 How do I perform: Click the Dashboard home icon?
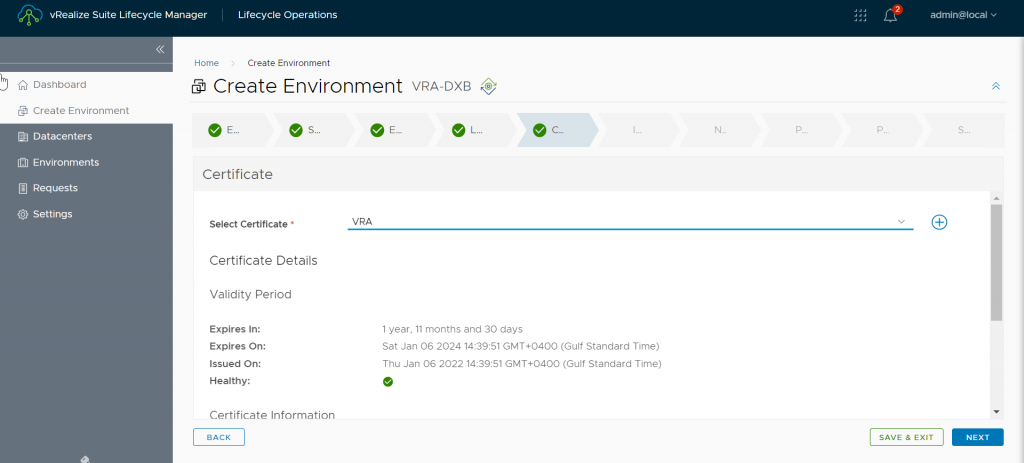pos(23,85)
